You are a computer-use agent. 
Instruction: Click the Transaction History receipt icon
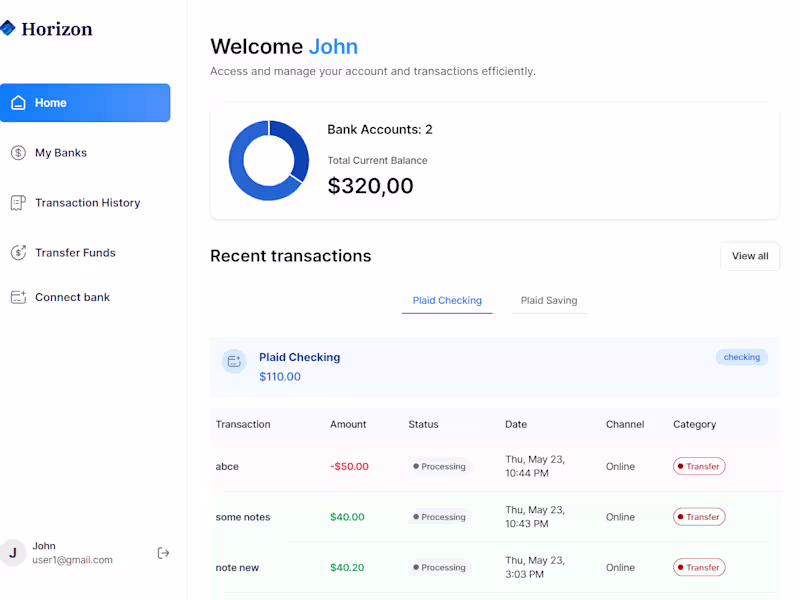click(17, 202)
